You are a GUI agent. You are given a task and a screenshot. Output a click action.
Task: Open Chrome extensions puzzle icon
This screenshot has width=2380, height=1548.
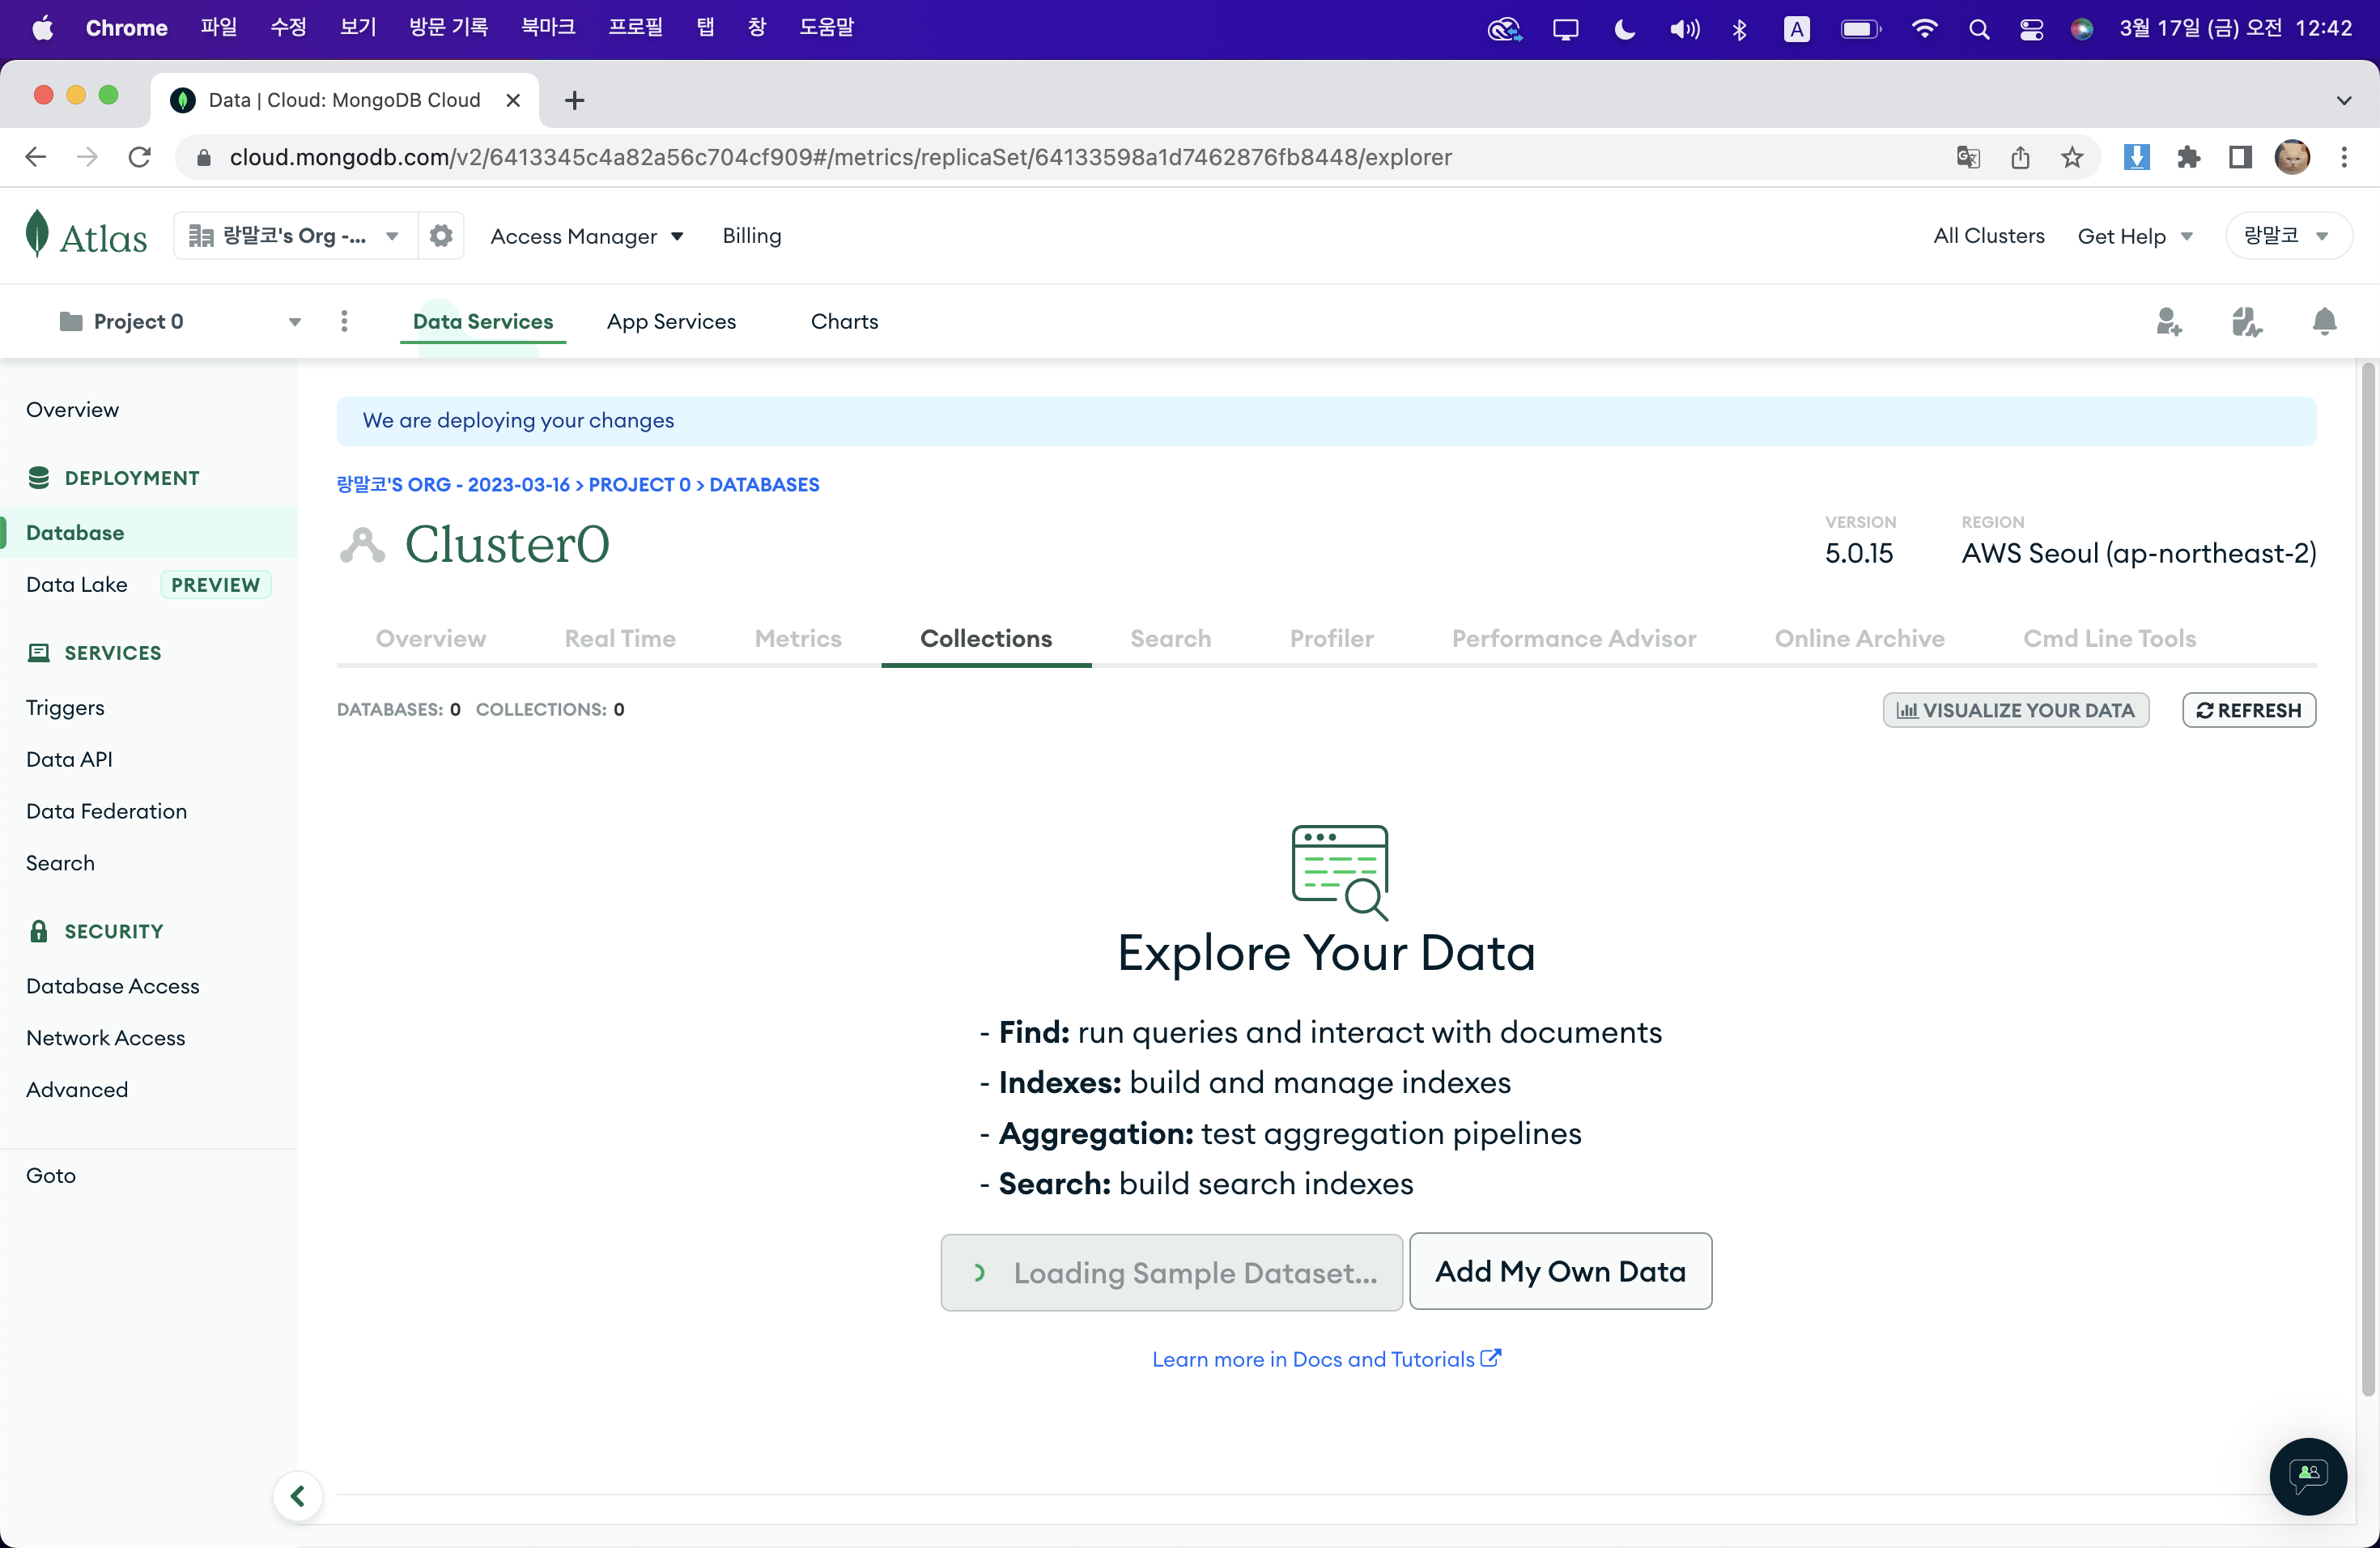click(x=2188, y=157)
